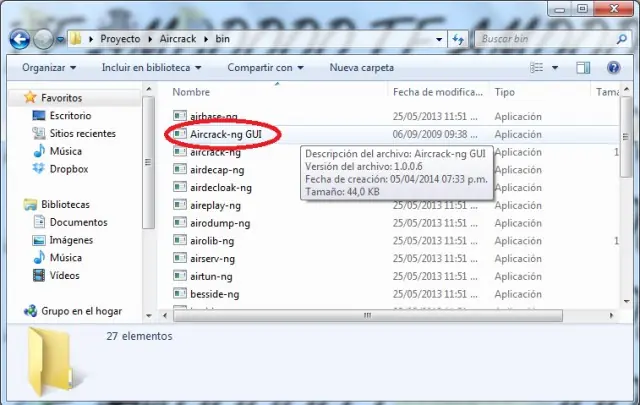Refresh the bin folder view
The height and width of the screenshot is (405, 640).
(x=458, y=40)
